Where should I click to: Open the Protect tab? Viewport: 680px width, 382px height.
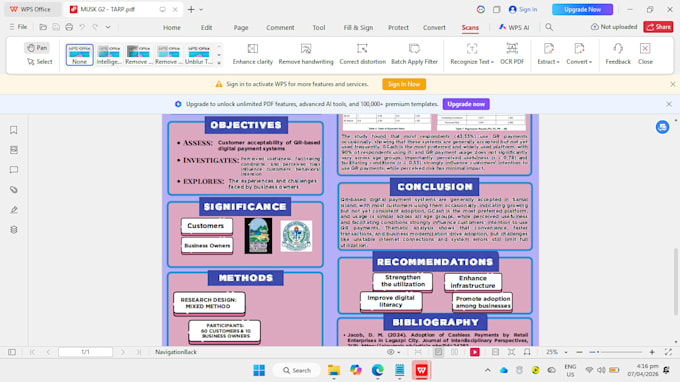coord(398,27)
